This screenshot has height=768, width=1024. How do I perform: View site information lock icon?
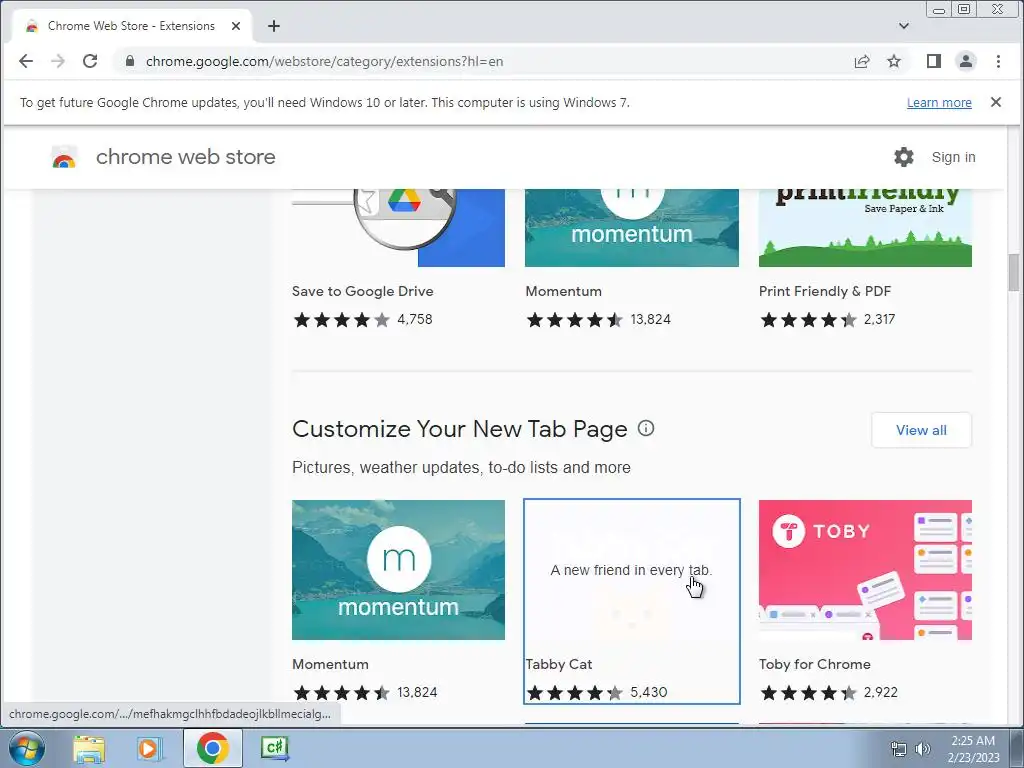[x=130, y=61]
